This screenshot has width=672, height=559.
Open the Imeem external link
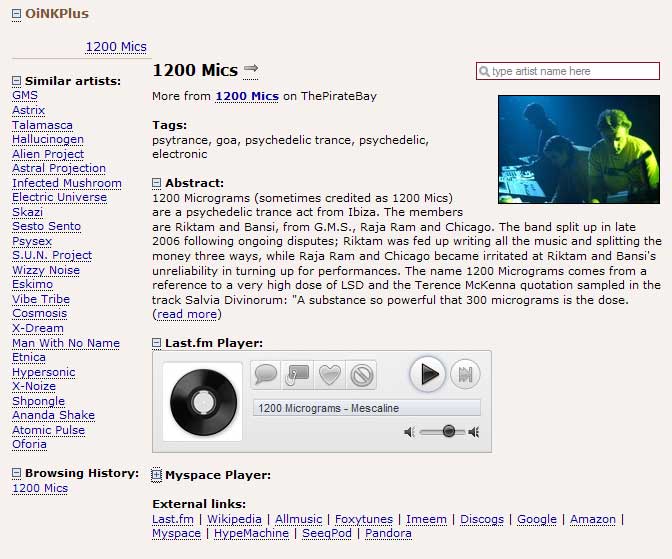[426, 519]
